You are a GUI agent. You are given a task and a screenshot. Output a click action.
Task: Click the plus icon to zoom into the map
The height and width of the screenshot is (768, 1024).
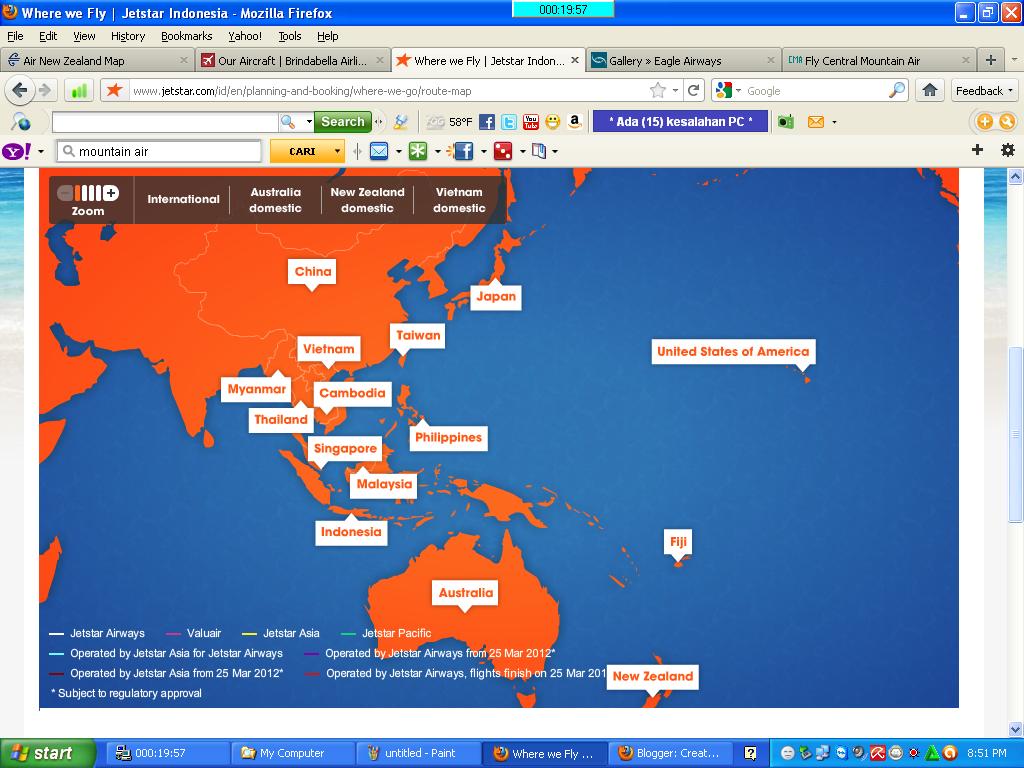tap(112, 193)
